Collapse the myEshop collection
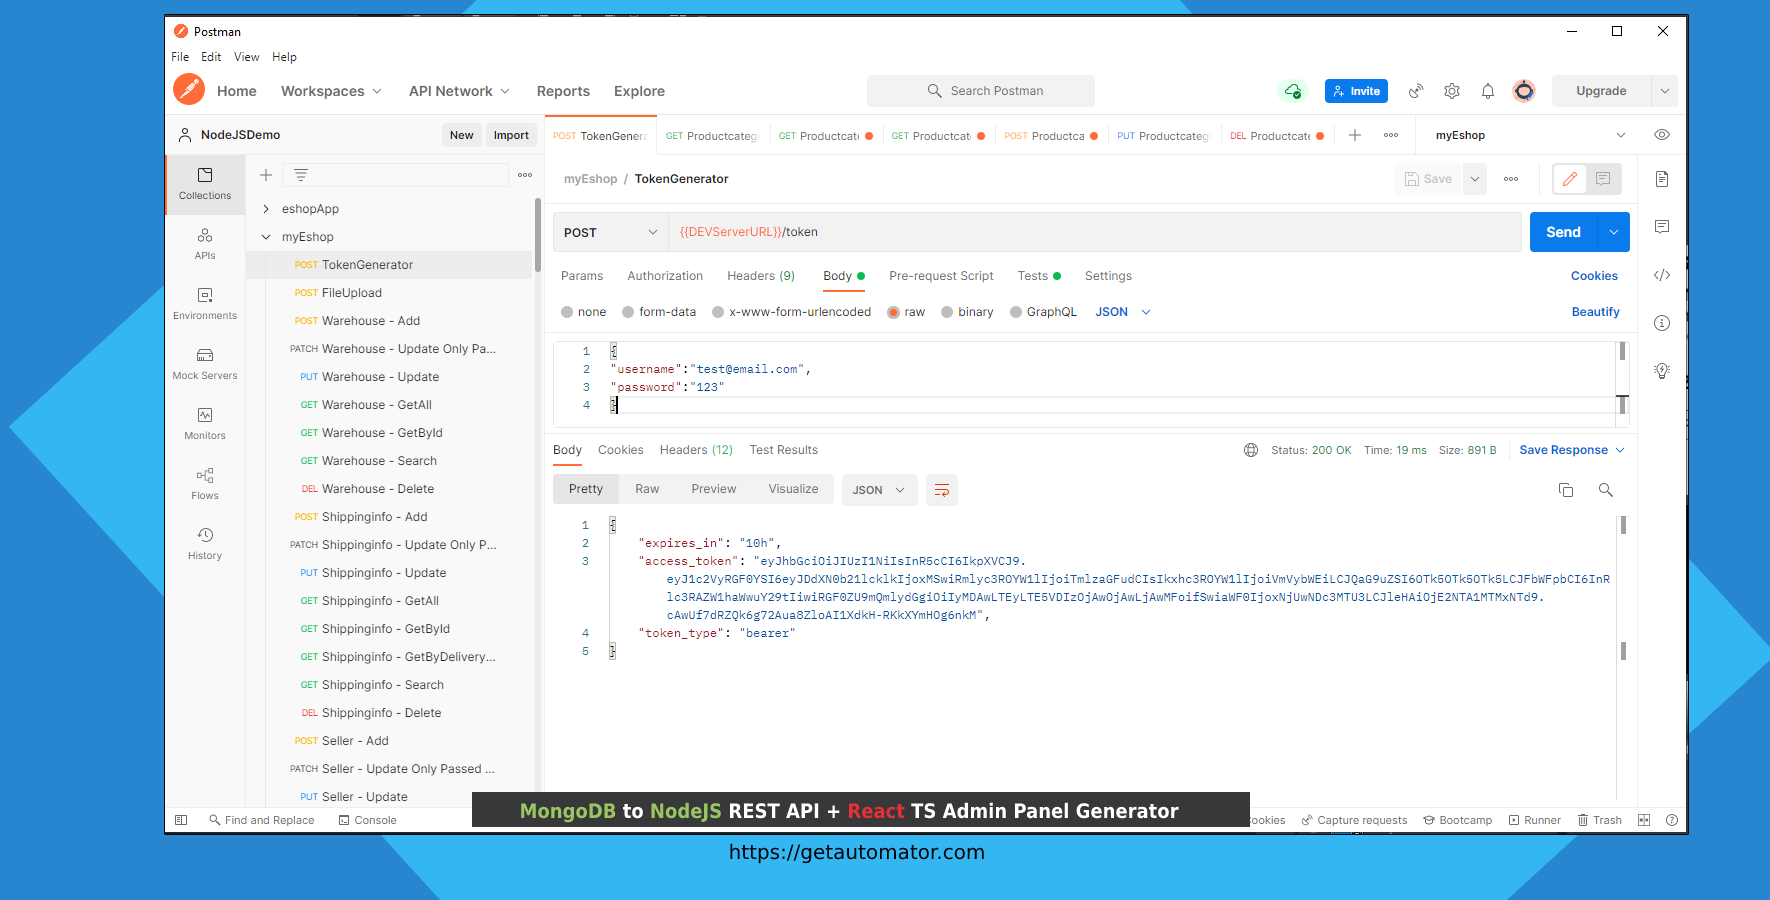 [x=266, y=237]
